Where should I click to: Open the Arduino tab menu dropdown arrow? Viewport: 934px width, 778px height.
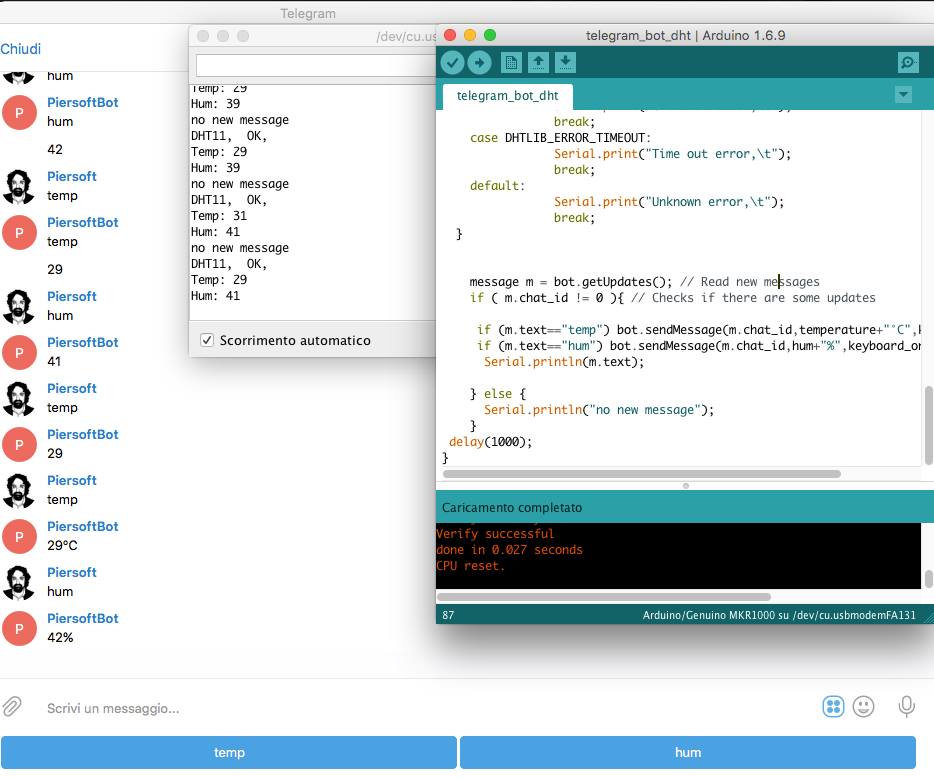903,95
